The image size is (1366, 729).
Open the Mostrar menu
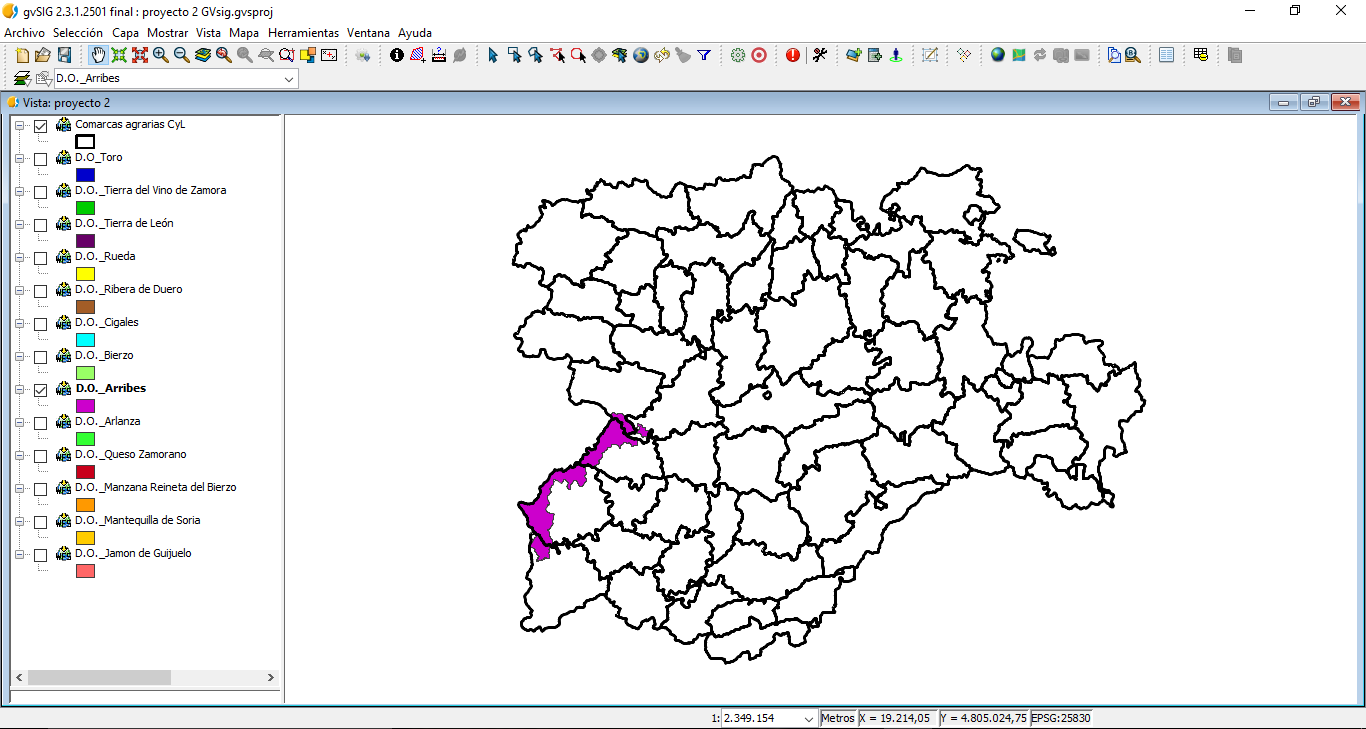[x=167, y=33]
